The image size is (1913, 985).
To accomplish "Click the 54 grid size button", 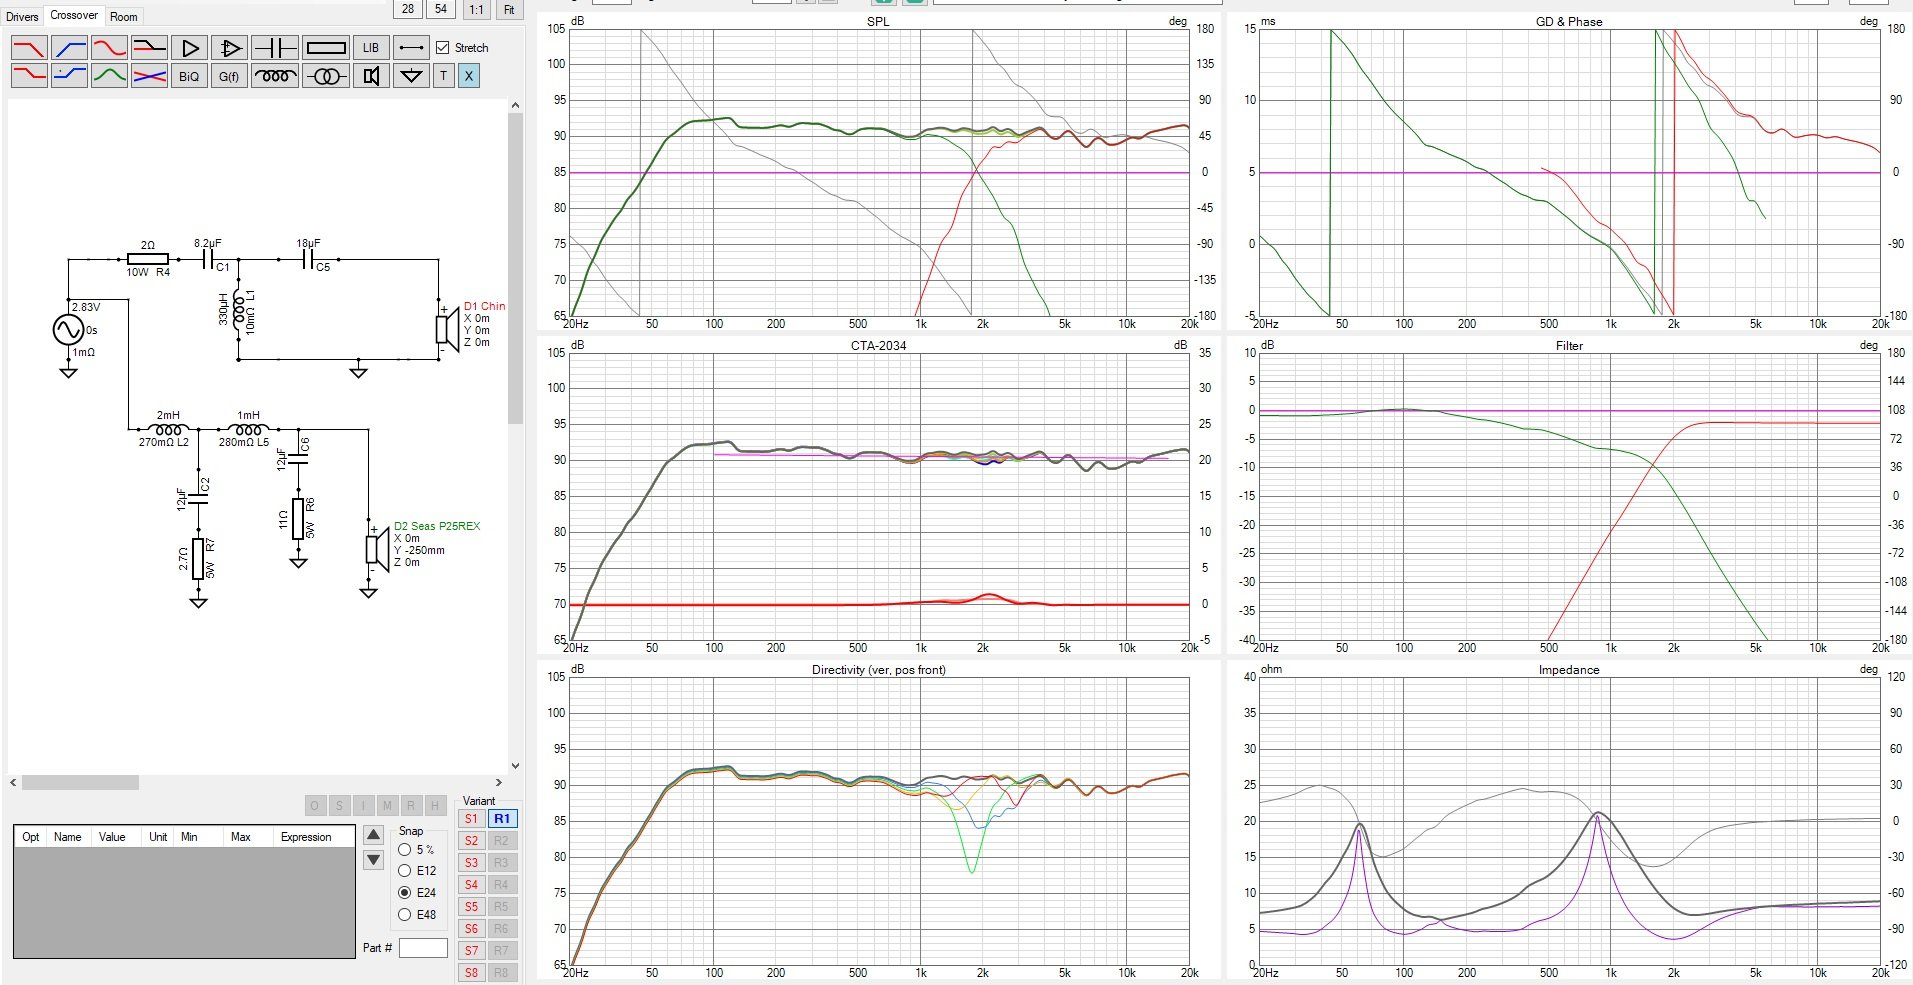I will coord(441,9).
